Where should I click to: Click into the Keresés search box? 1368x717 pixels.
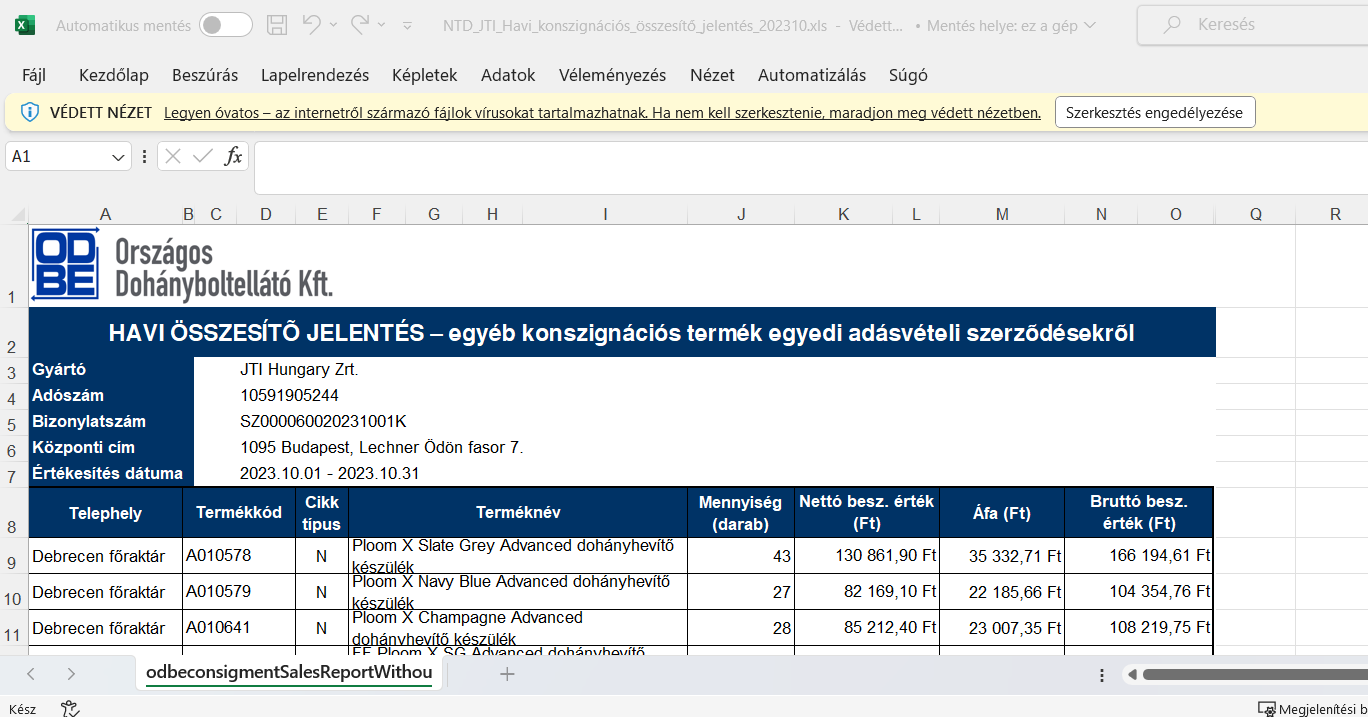point(1252,25)
